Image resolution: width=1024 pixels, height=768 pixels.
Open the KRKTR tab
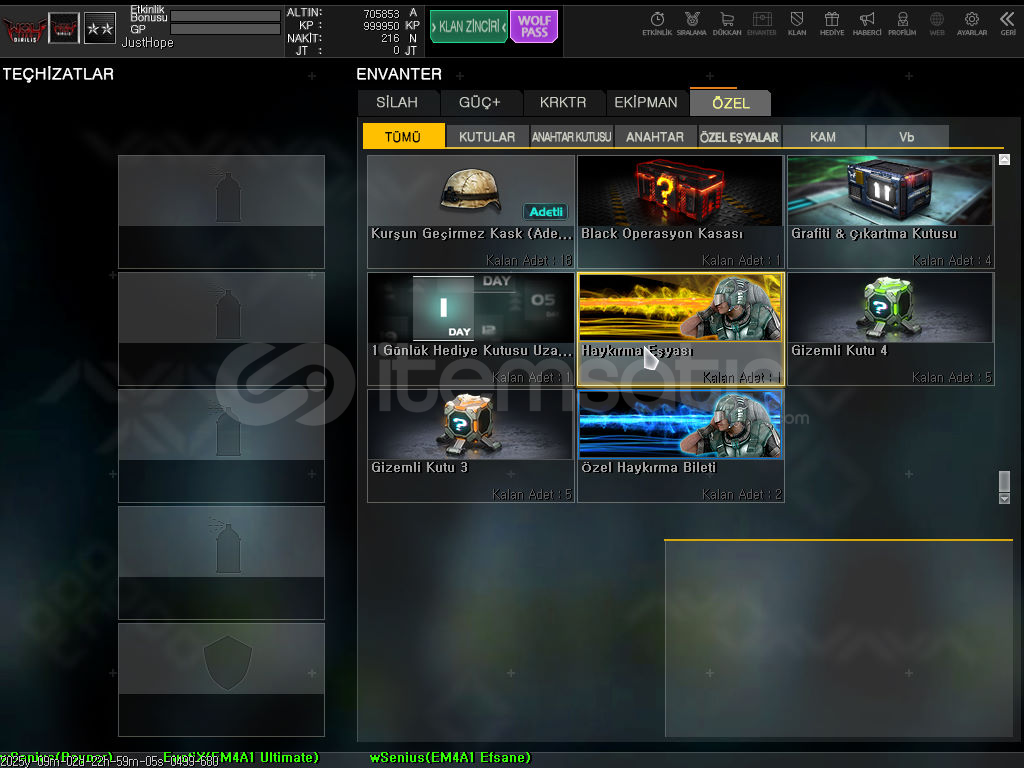coord(563,103)
